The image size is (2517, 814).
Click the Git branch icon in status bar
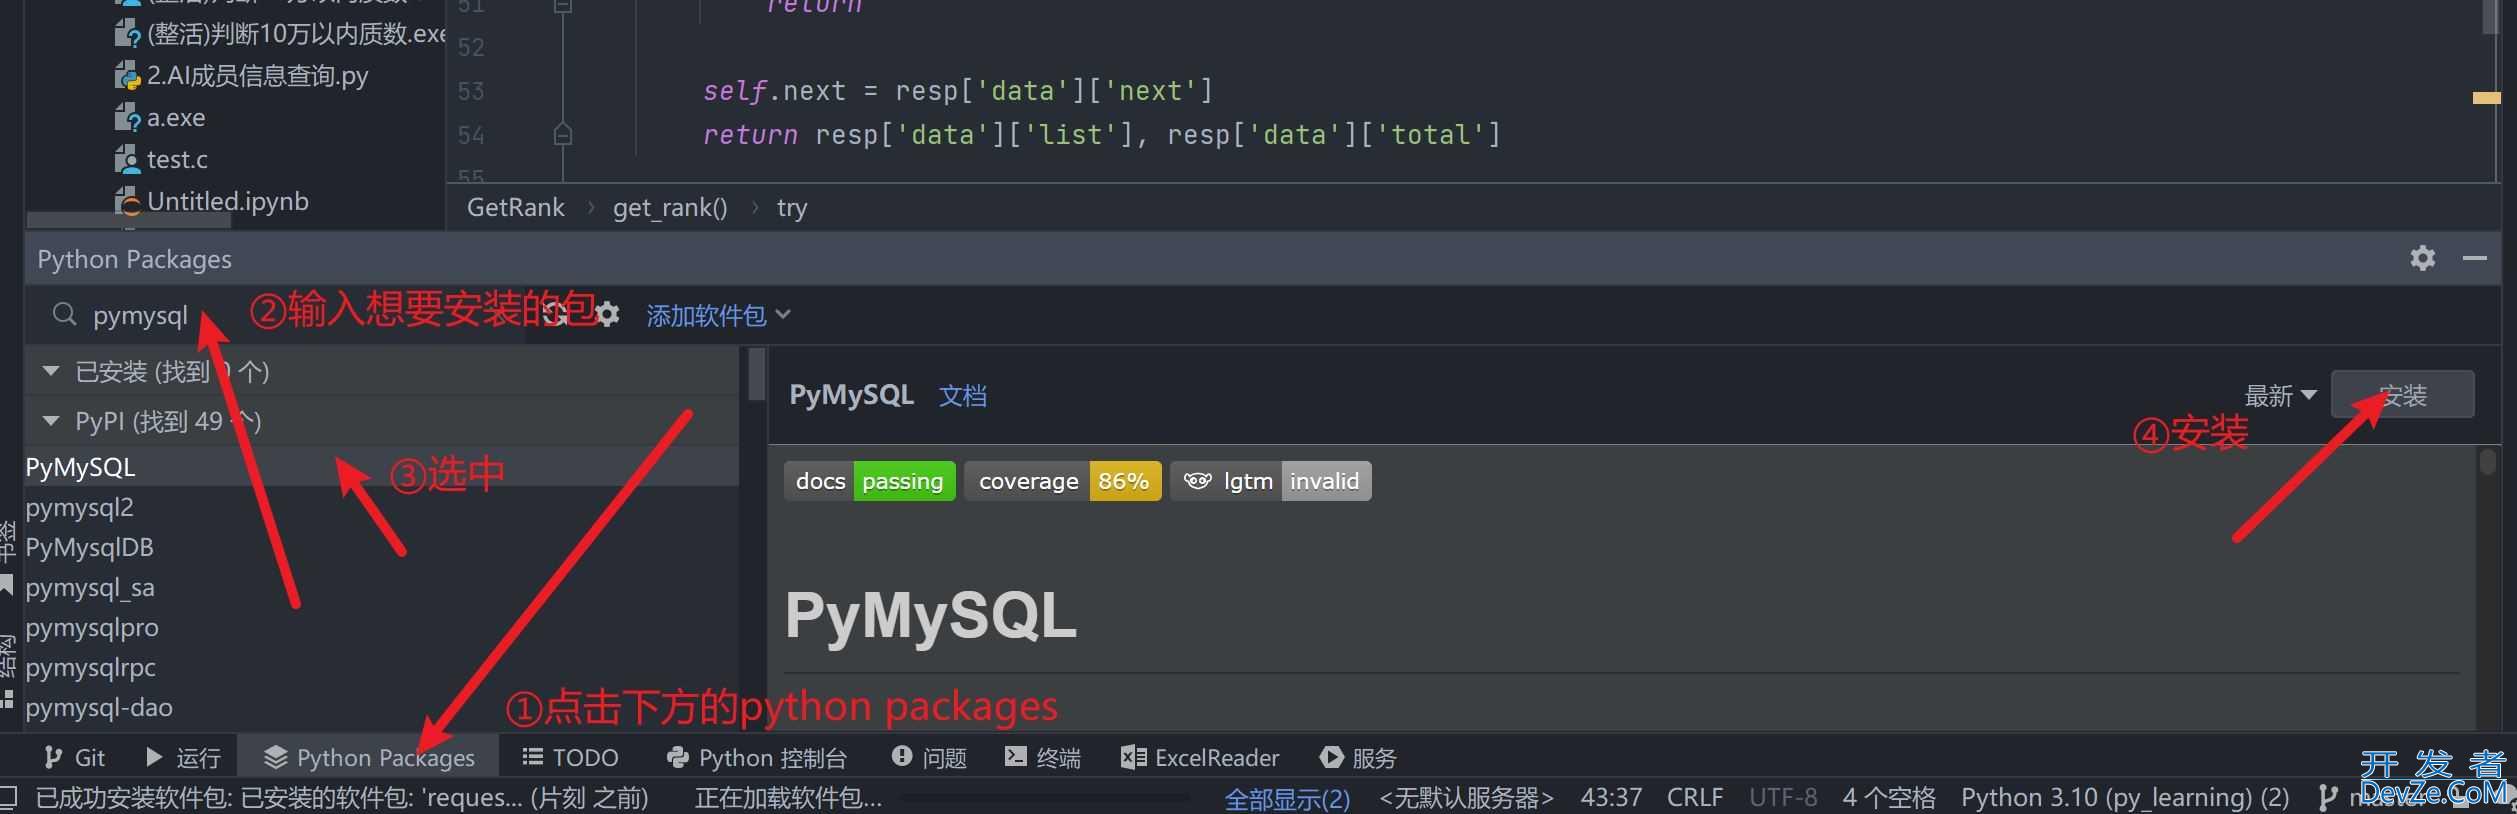2328,797
